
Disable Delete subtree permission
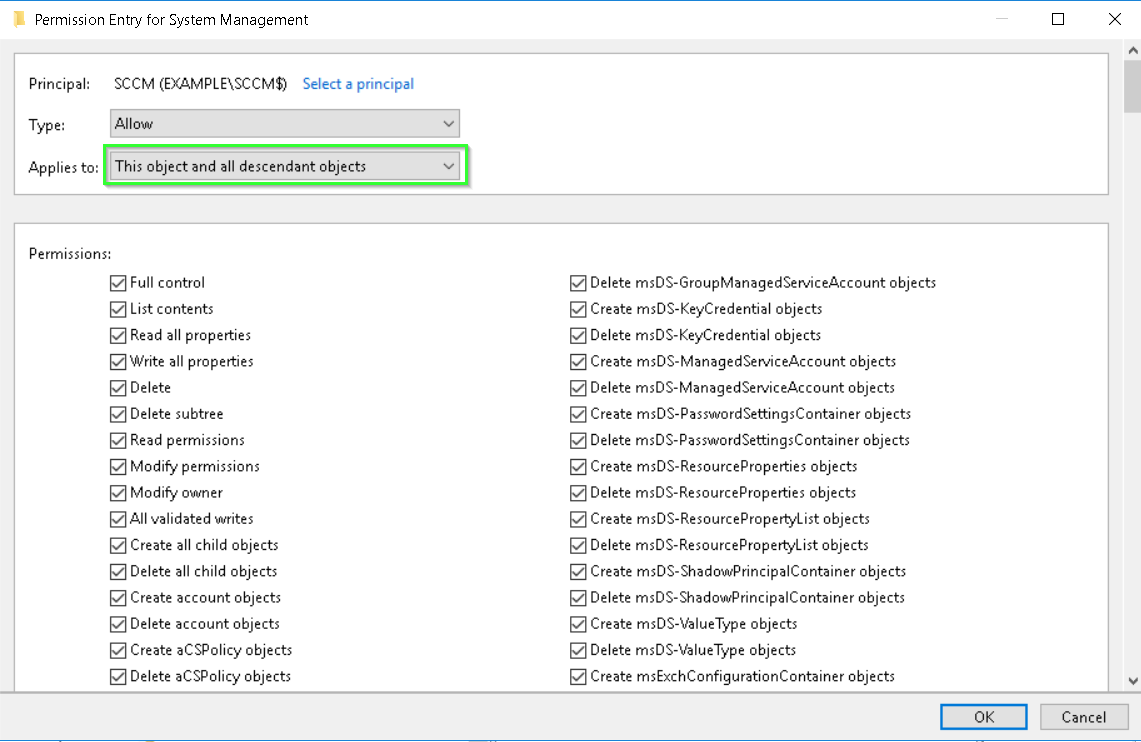click(118, 414)
